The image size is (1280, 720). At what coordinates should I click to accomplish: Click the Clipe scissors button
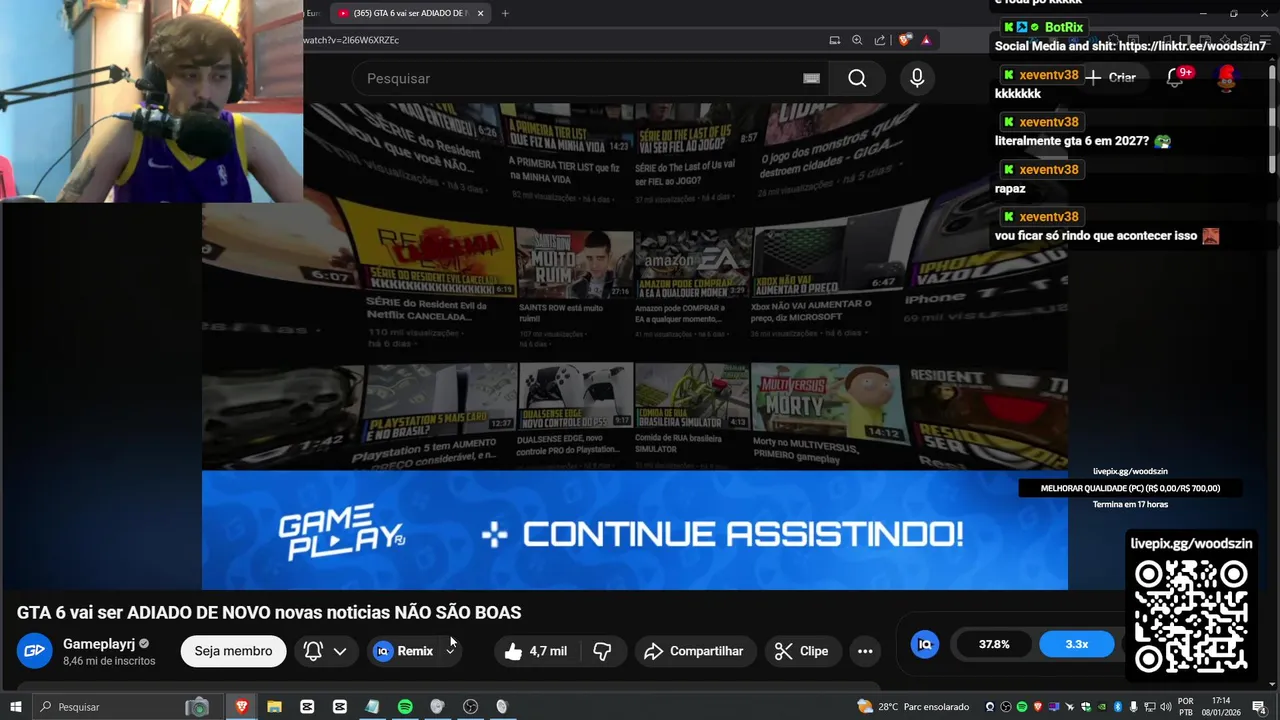tap(803, 651)
